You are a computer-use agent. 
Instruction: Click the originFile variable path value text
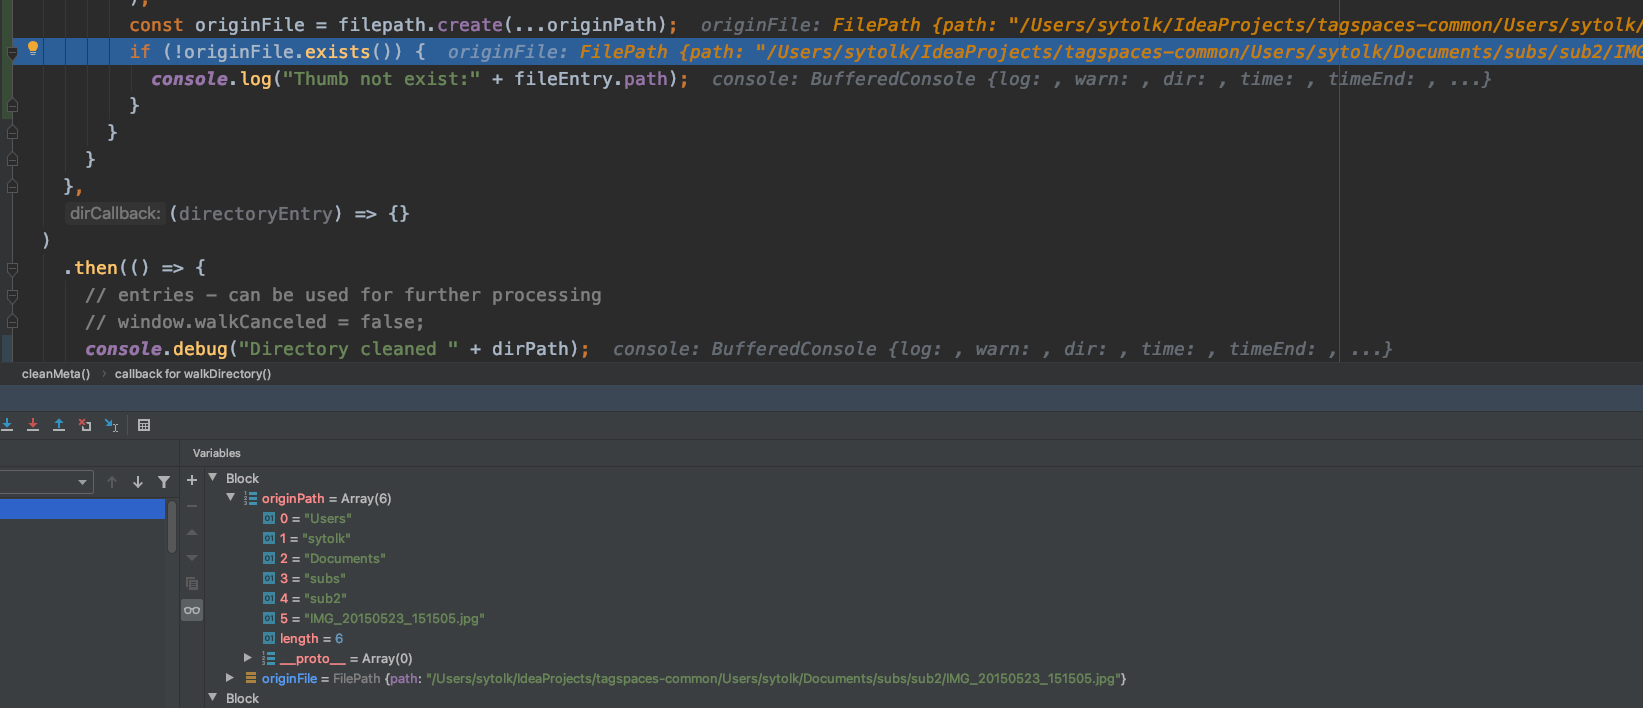[772, 678]
